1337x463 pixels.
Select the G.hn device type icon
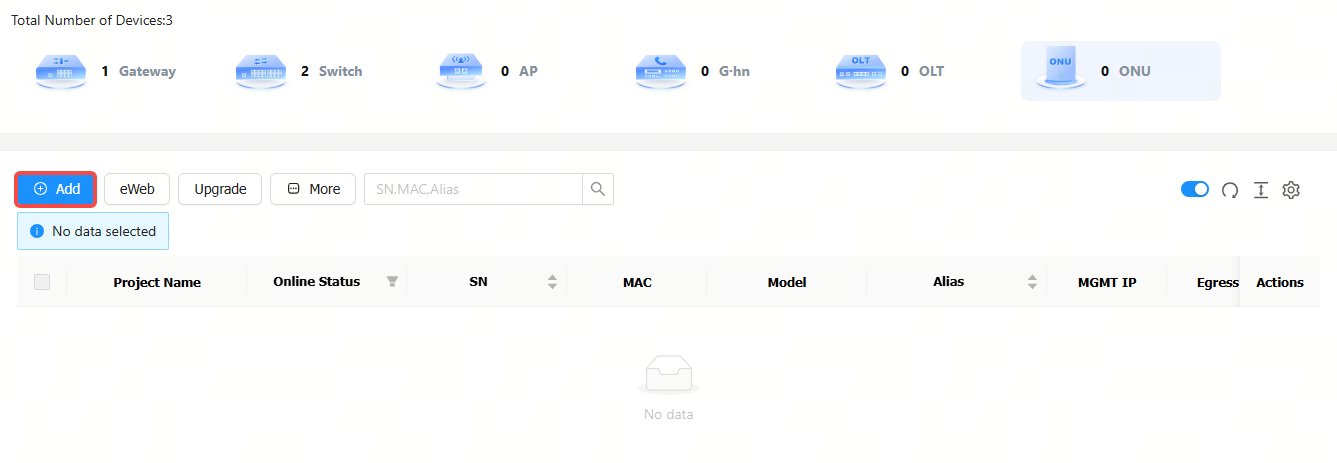point(661,71)
